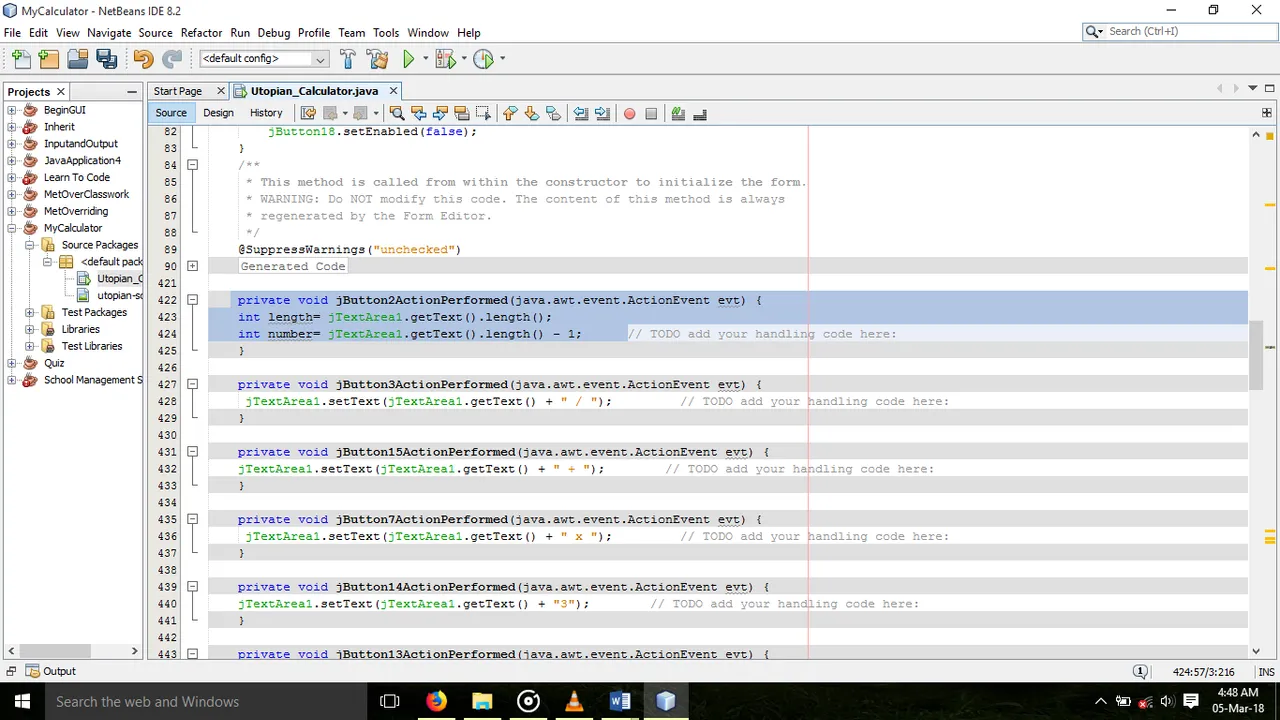Start Macro Recording with the red circle

click(629, 113)
